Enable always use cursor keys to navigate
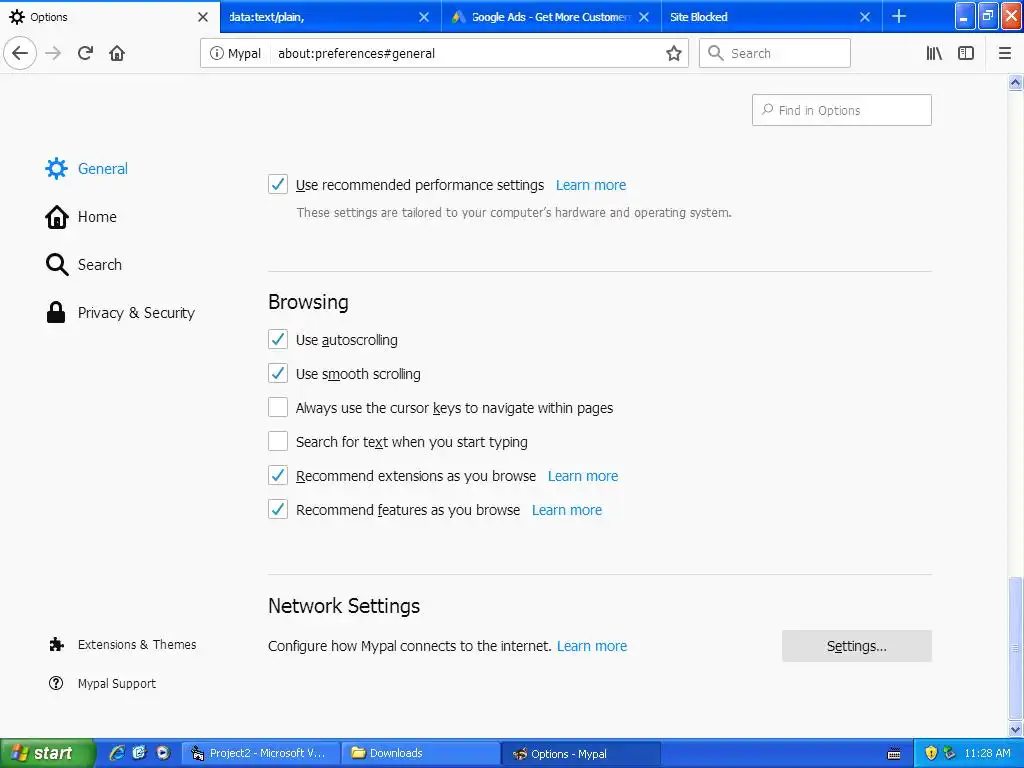The image size is (1024, 768). pyautogui.click(x=278, y=407)
